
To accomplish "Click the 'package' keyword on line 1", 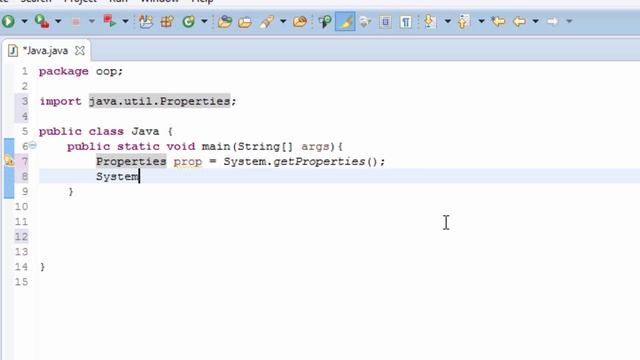I will 64,71.
